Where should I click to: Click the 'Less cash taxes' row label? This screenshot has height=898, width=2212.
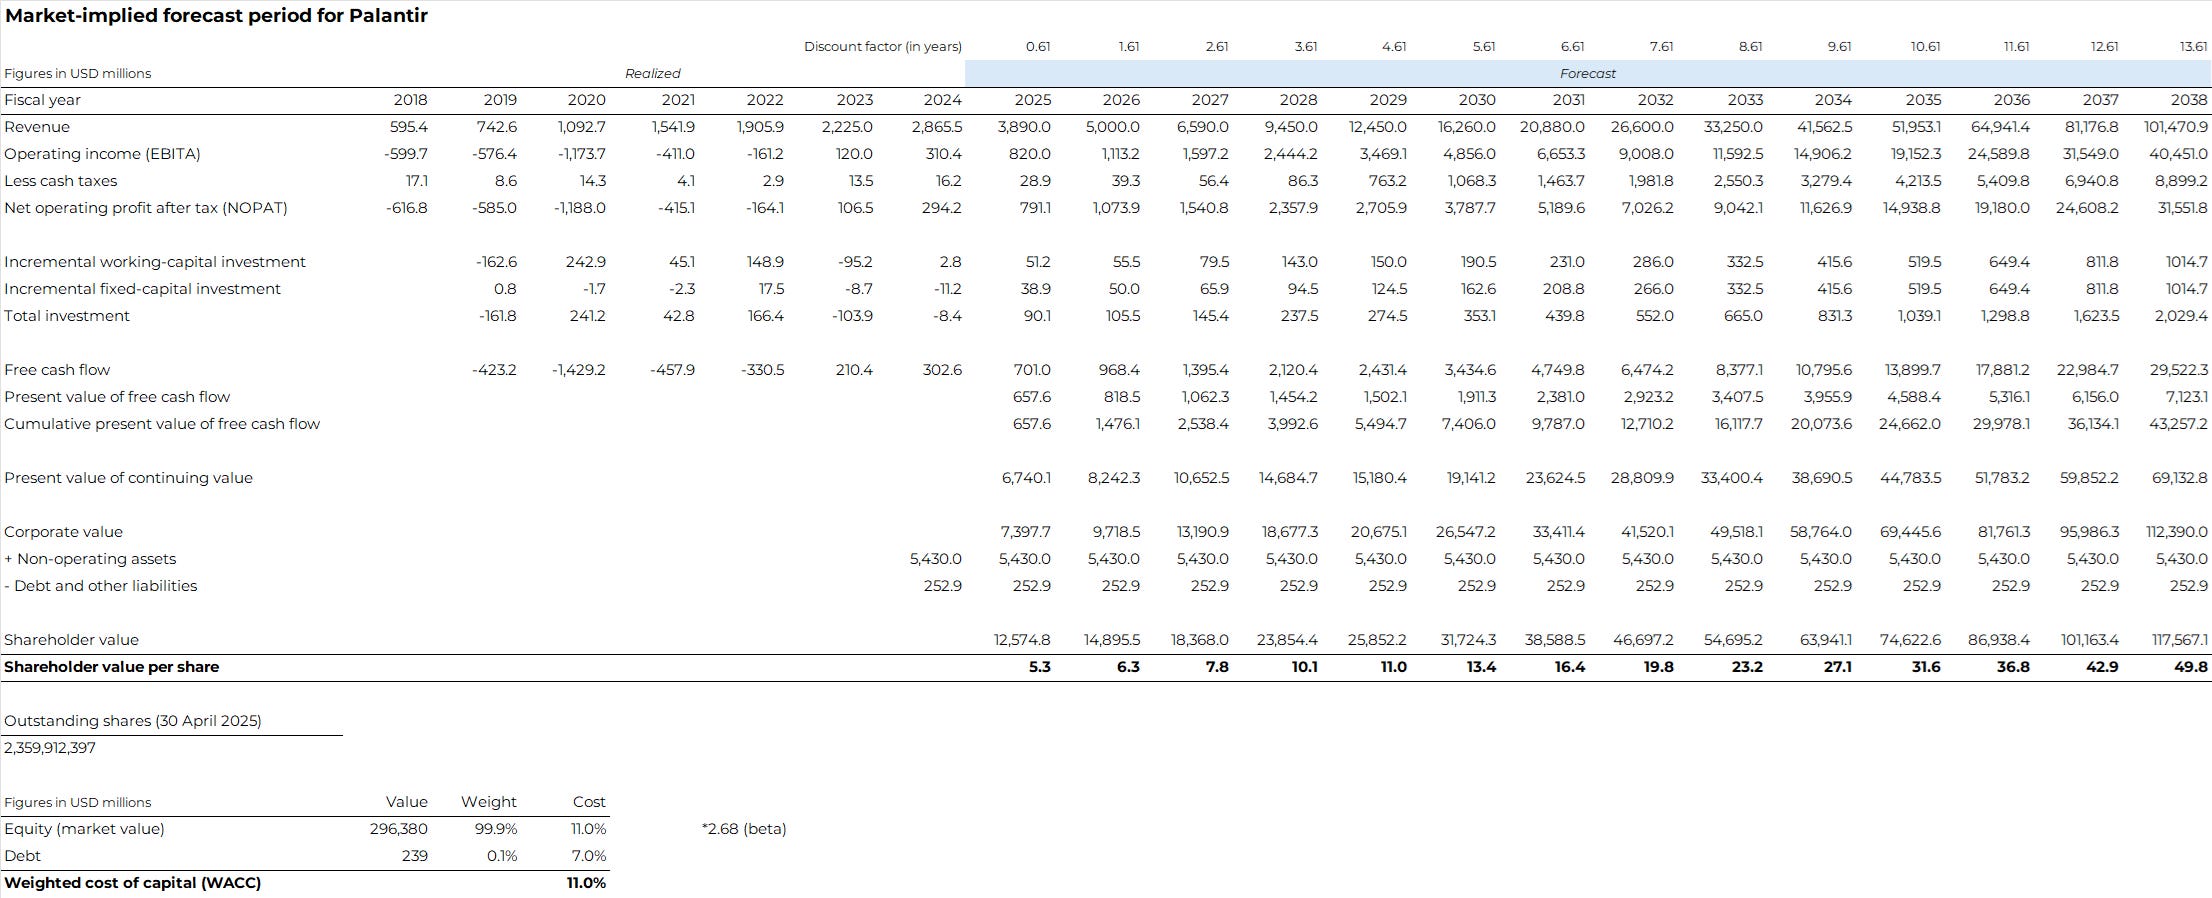(61, 181)
